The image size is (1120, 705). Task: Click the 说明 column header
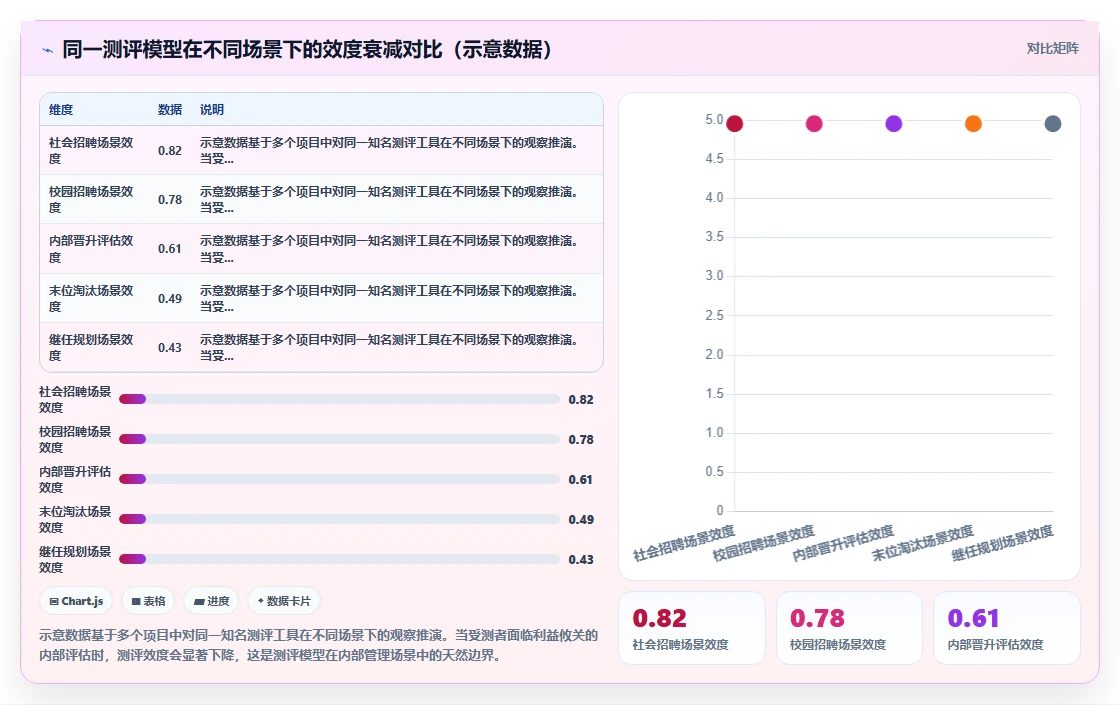click(212, 109)
